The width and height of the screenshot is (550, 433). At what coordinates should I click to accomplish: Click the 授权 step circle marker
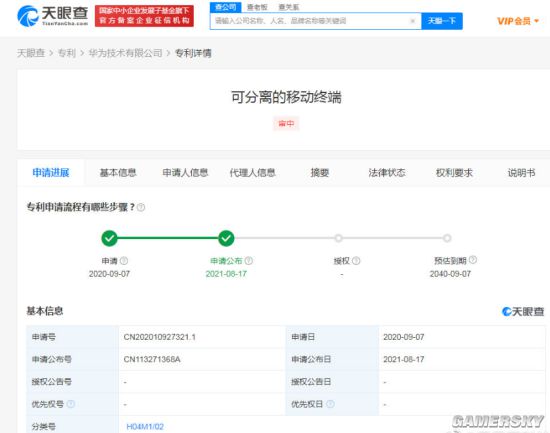point(338,238)
